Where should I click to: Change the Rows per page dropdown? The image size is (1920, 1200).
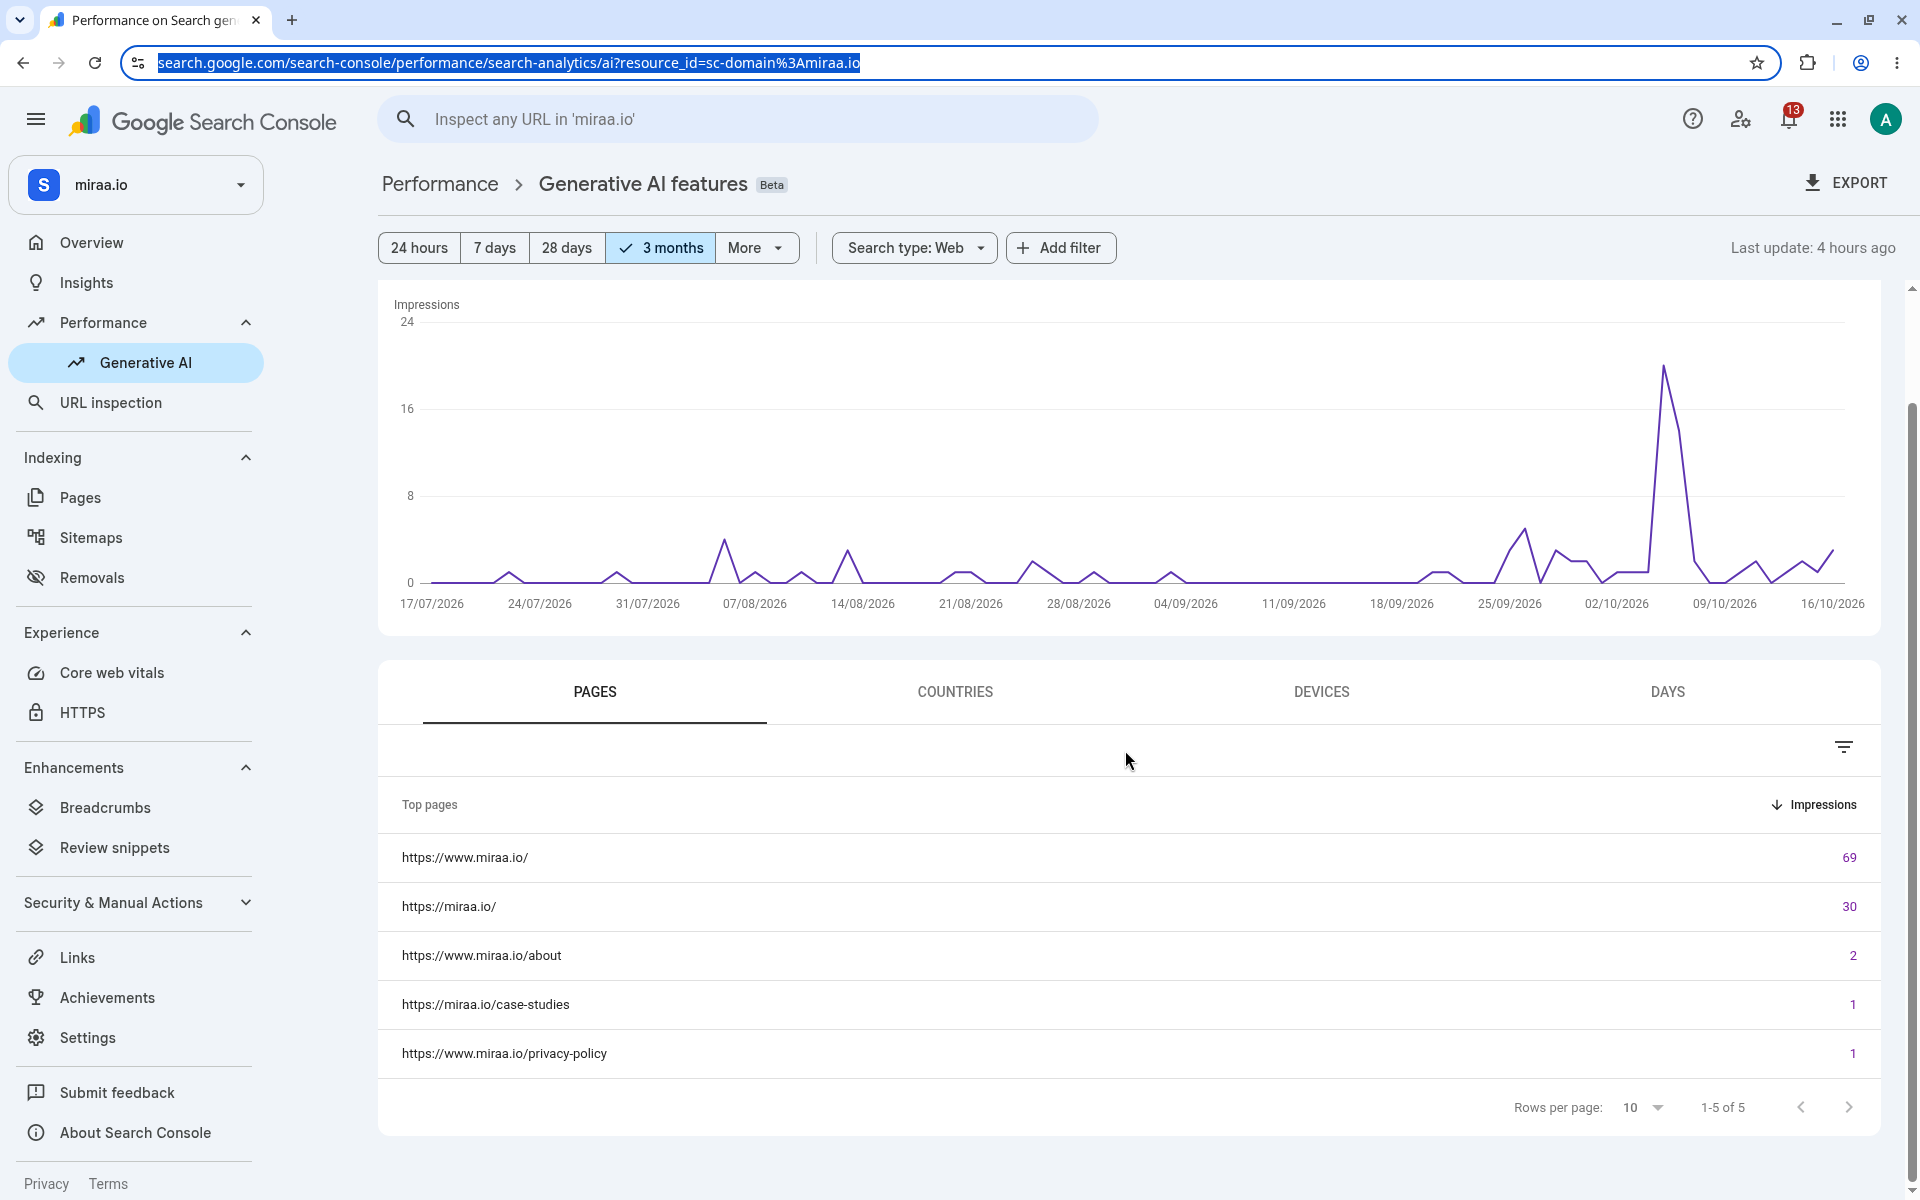[1643, 1107]
